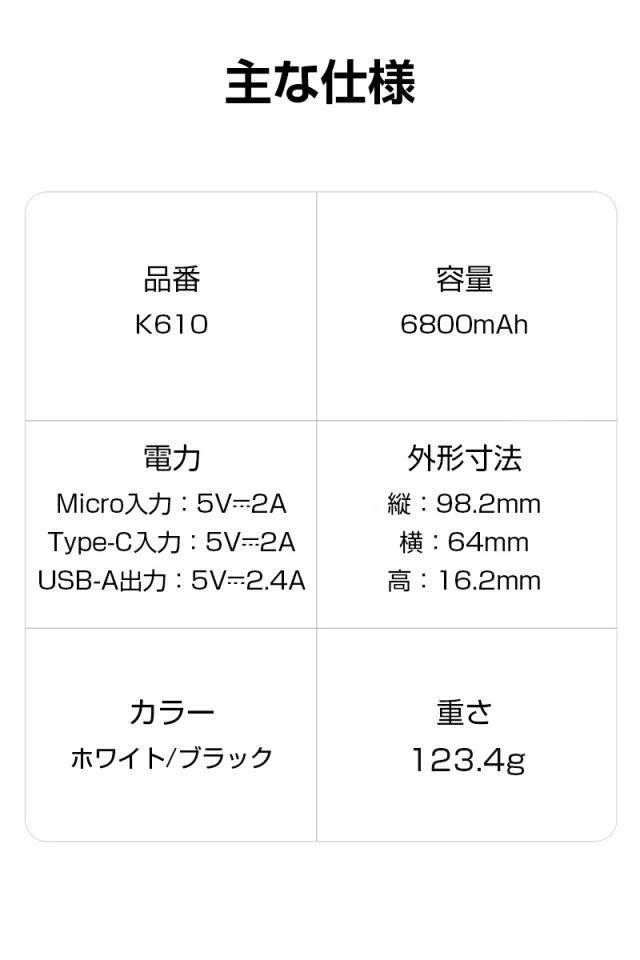Click the 主な仕様 heading
Image resolution: width=640 pixels, height=960 pixels.
(320, 83)
